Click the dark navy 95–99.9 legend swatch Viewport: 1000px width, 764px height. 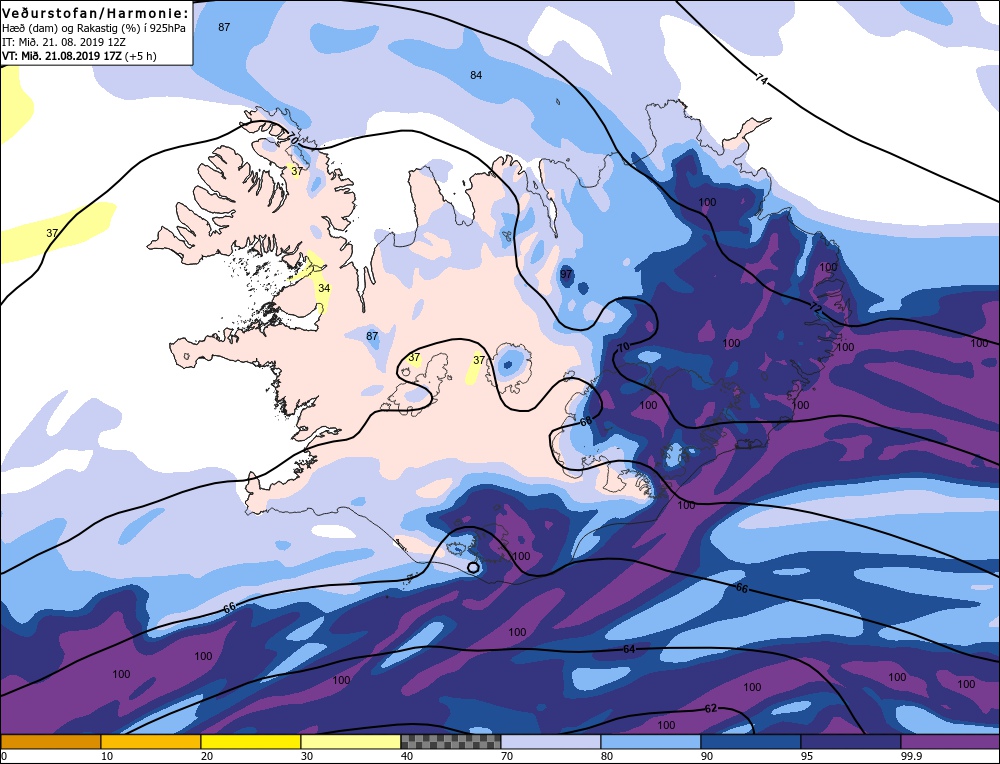tap(851, 741)
